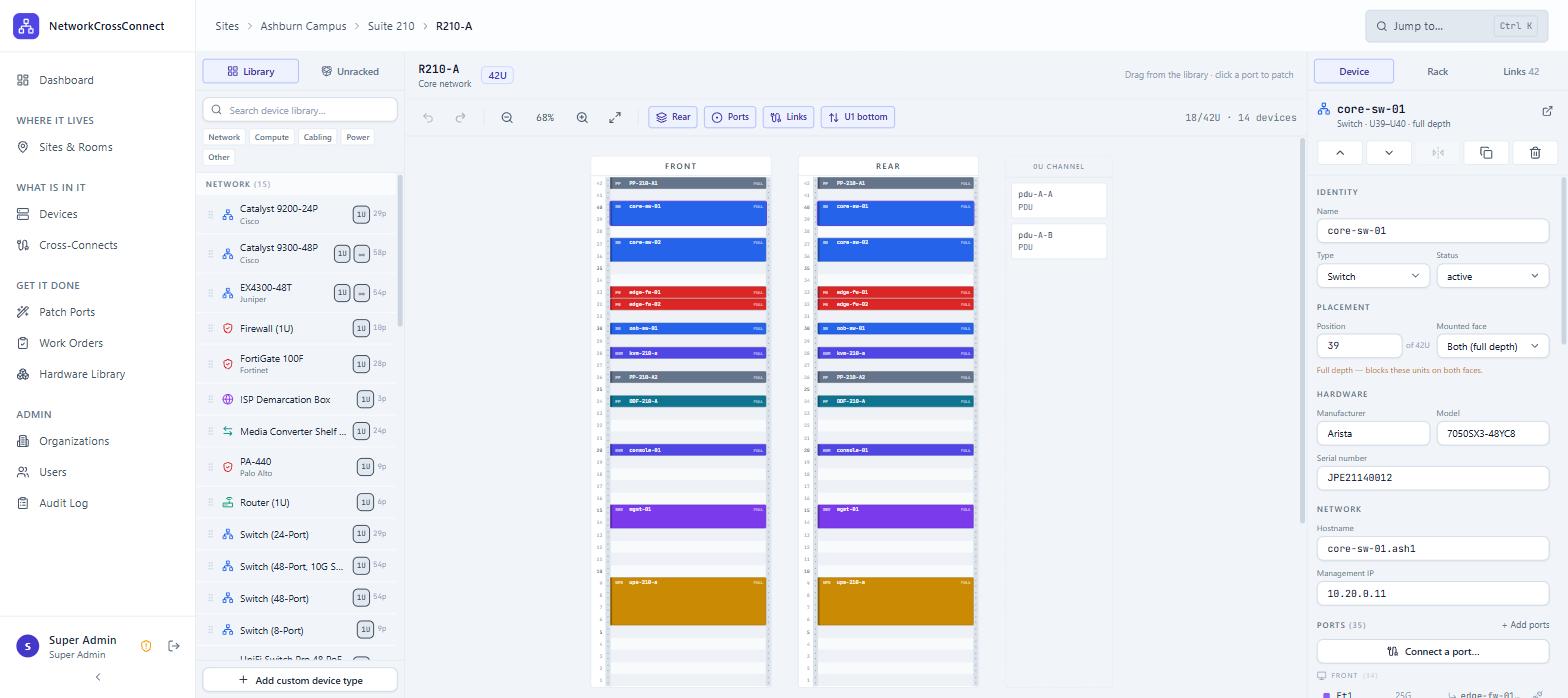Duplicate the selected device
1568x698 pixels.
click(1486, 152)
